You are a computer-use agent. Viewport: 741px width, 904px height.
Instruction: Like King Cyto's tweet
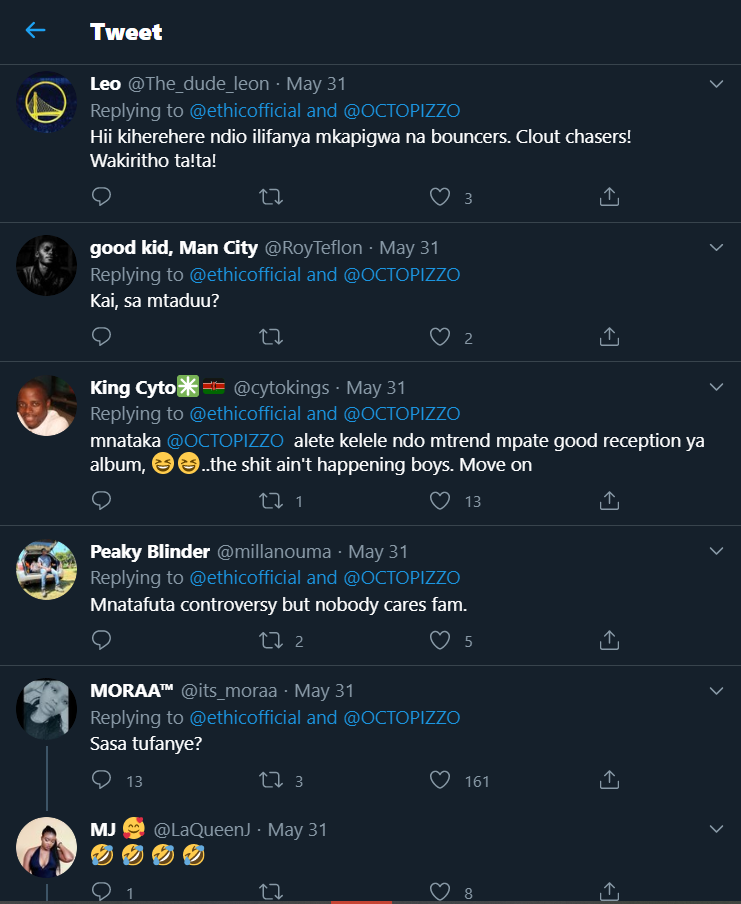pos(440,500)
